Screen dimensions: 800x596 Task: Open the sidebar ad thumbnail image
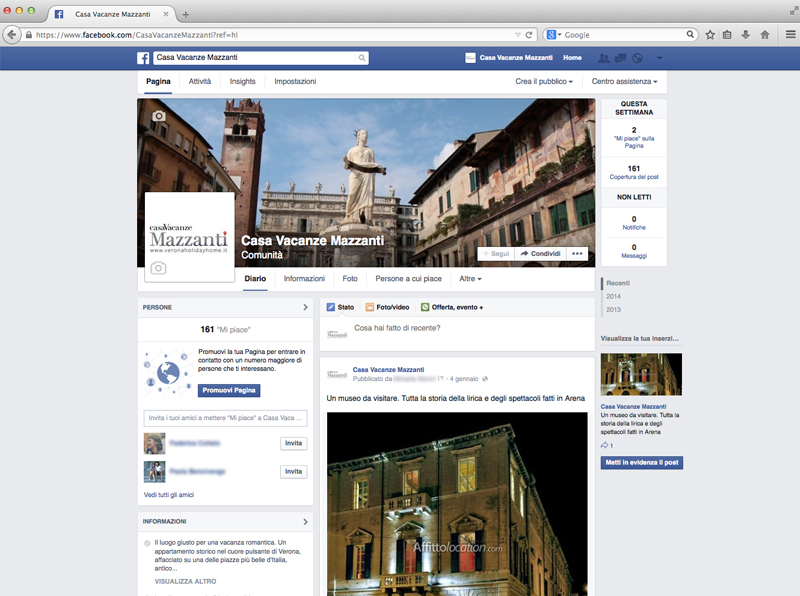(x=641, y=375)
